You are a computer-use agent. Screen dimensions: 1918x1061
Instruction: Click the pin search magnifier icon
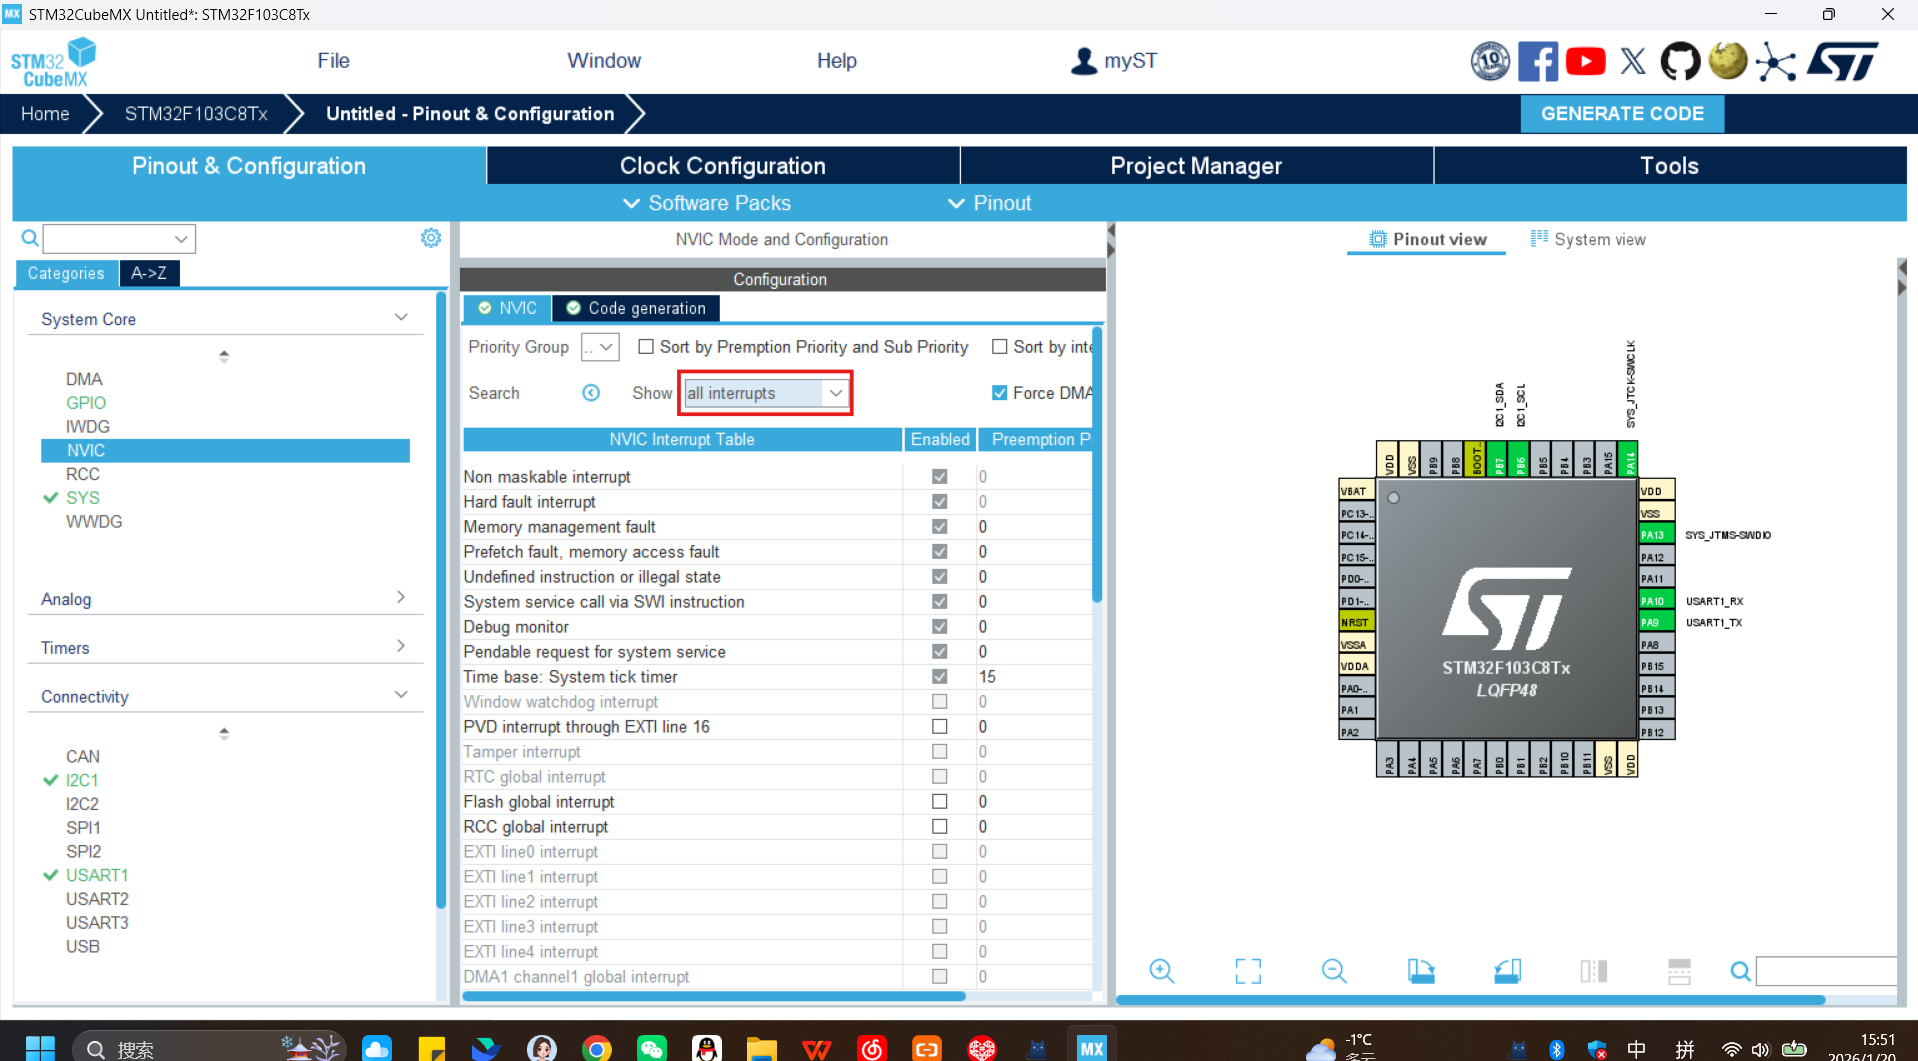pyautogui.click(x=1741, y=971)
